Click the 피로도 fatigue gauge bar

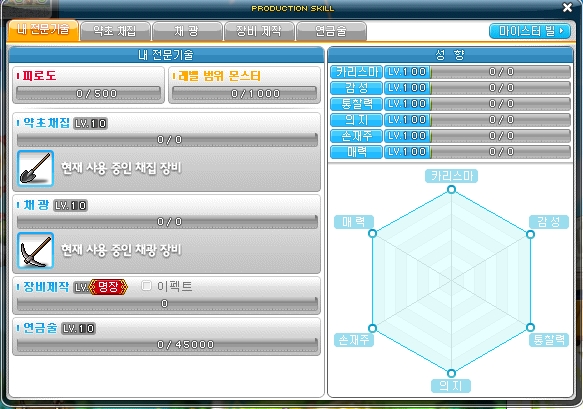coord(88,93)
